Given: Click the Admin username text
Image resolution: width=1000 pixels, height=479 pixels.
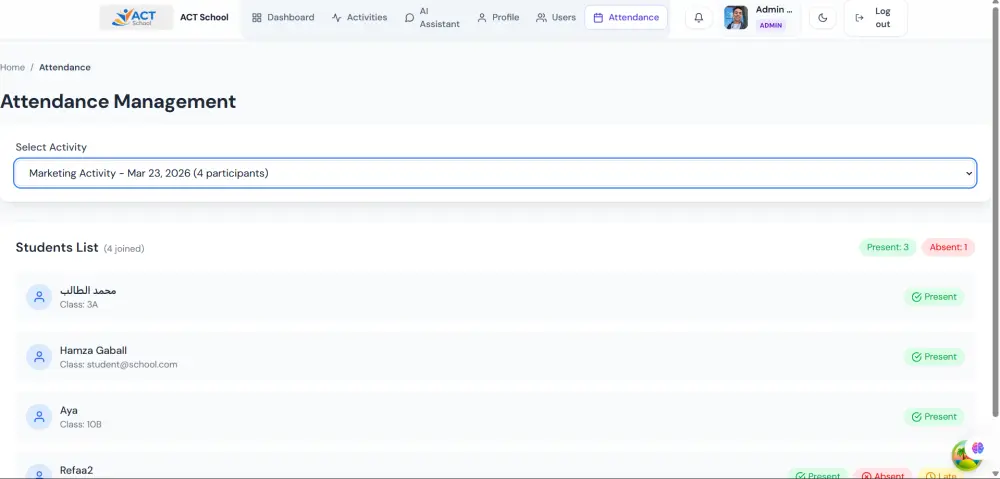Looking at the screenshot, I should pyautogui.click(x=774, y=10).
